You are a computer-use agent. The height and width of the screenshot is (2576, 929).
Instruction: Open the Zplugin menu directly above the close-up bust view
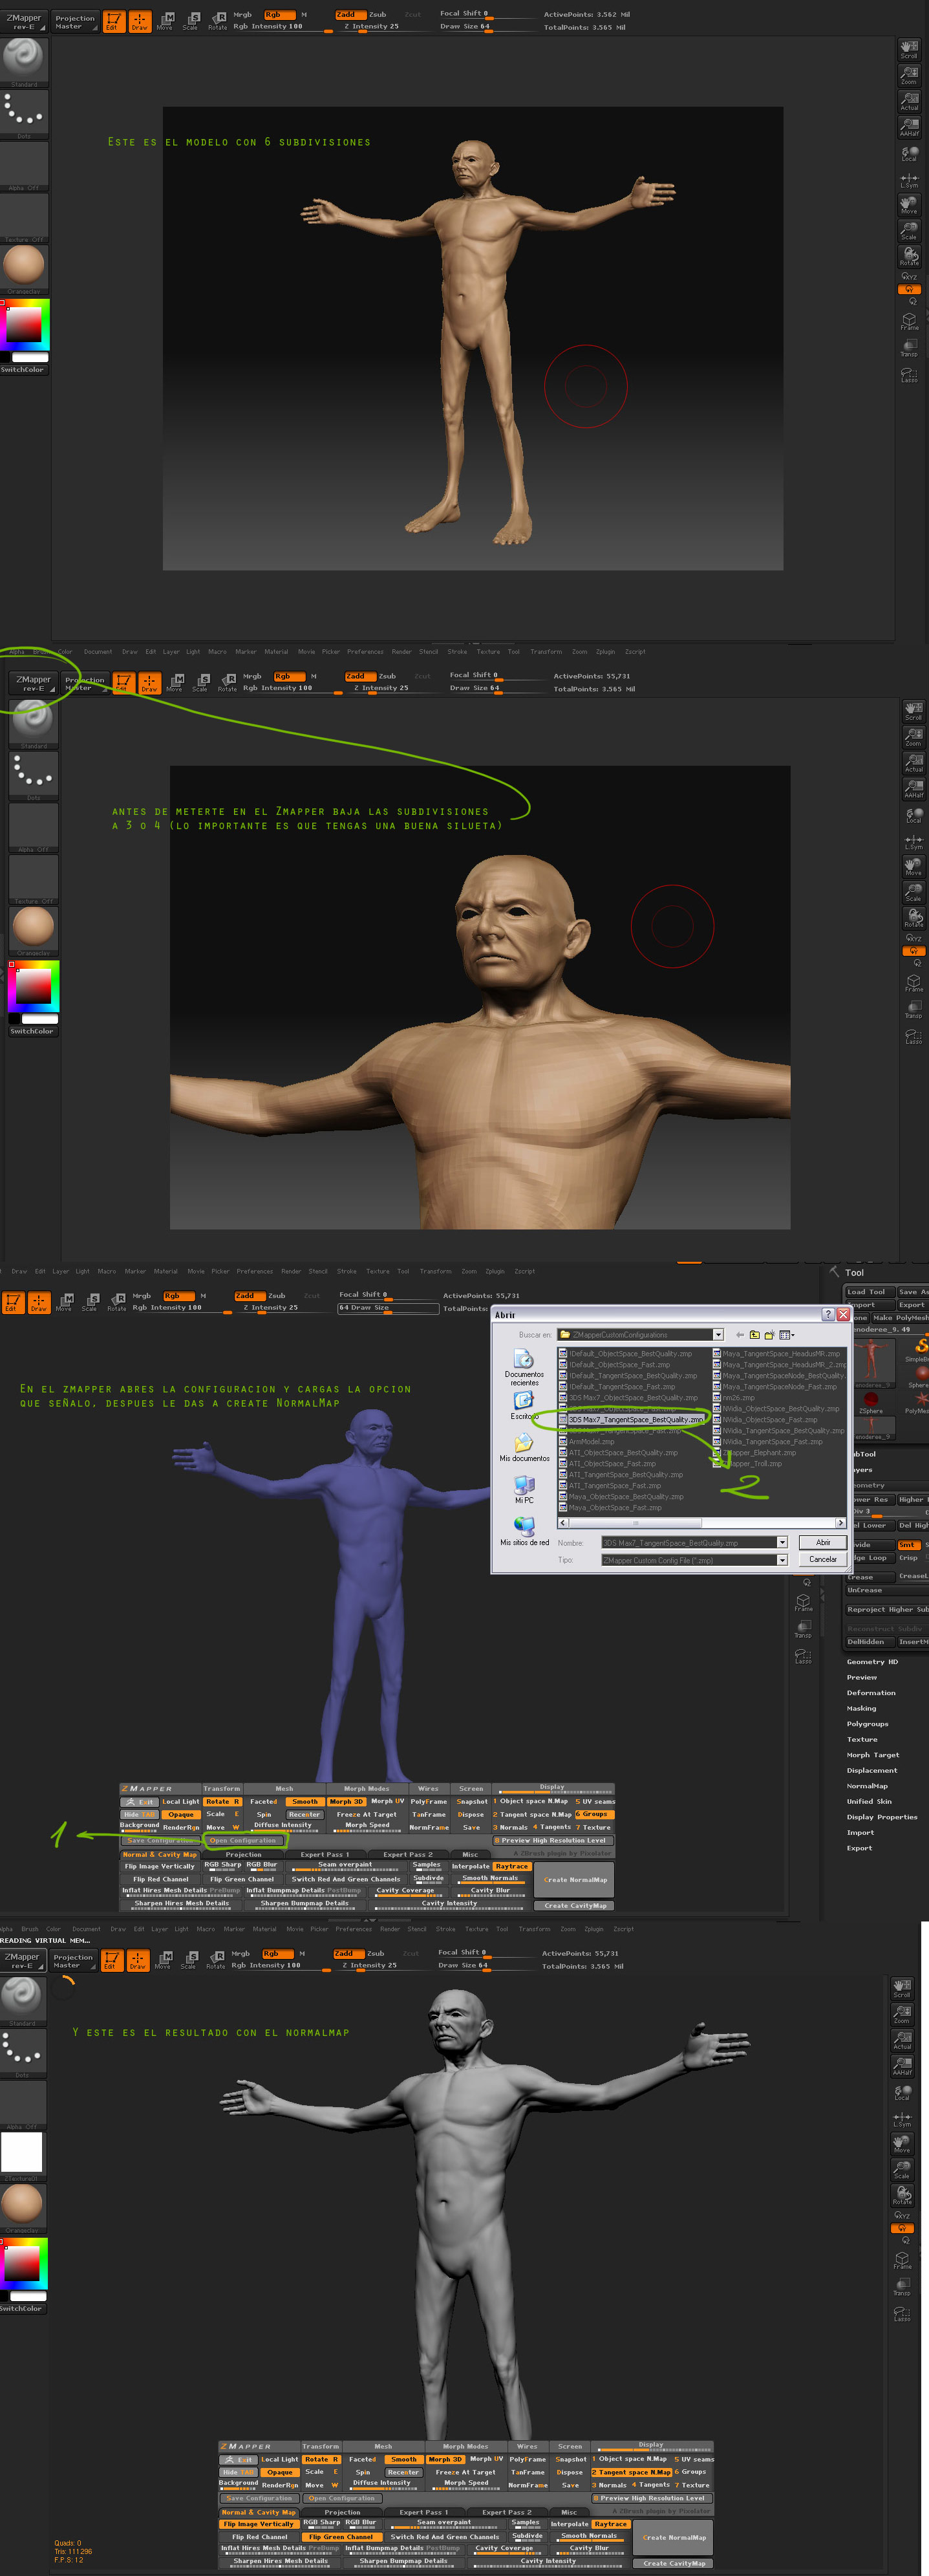click(x=605, y=652)
